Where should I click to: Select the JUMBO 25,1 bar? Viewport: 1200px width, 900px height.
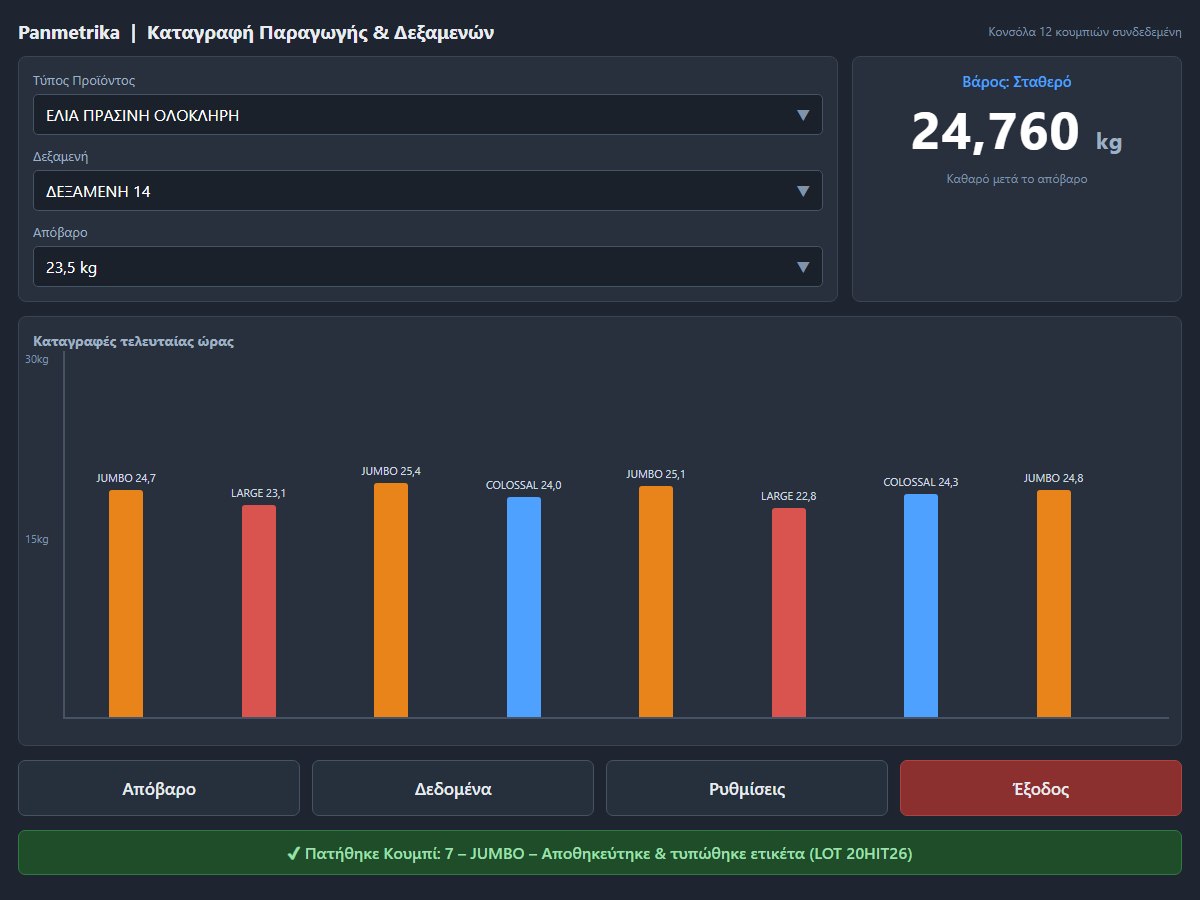[x=656, y=601]
